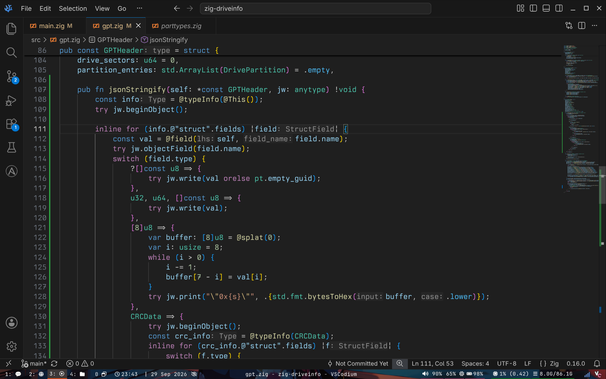Click the CRCData switch case on line 130
Screen dimensions: 606x379
(x=145, y=316)
